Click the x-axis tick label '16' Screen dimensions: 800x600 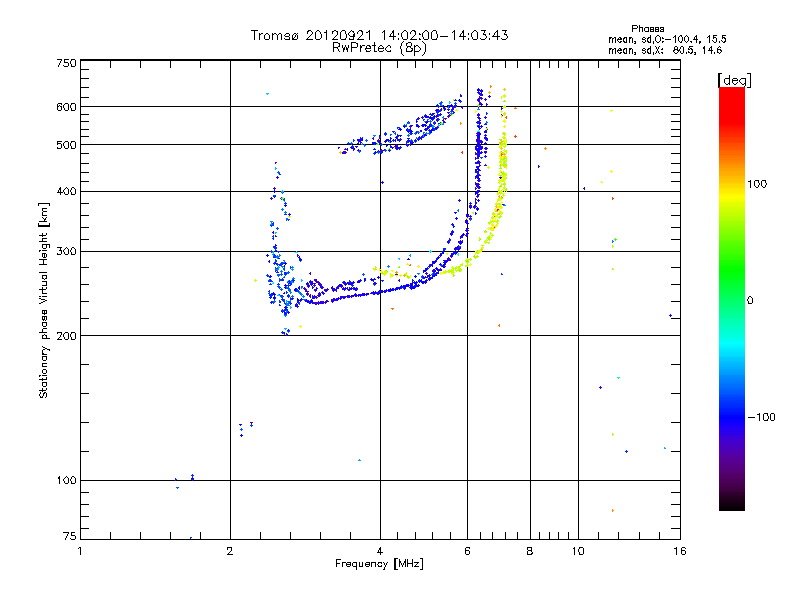pyautogui.click(x=680, y=551)
